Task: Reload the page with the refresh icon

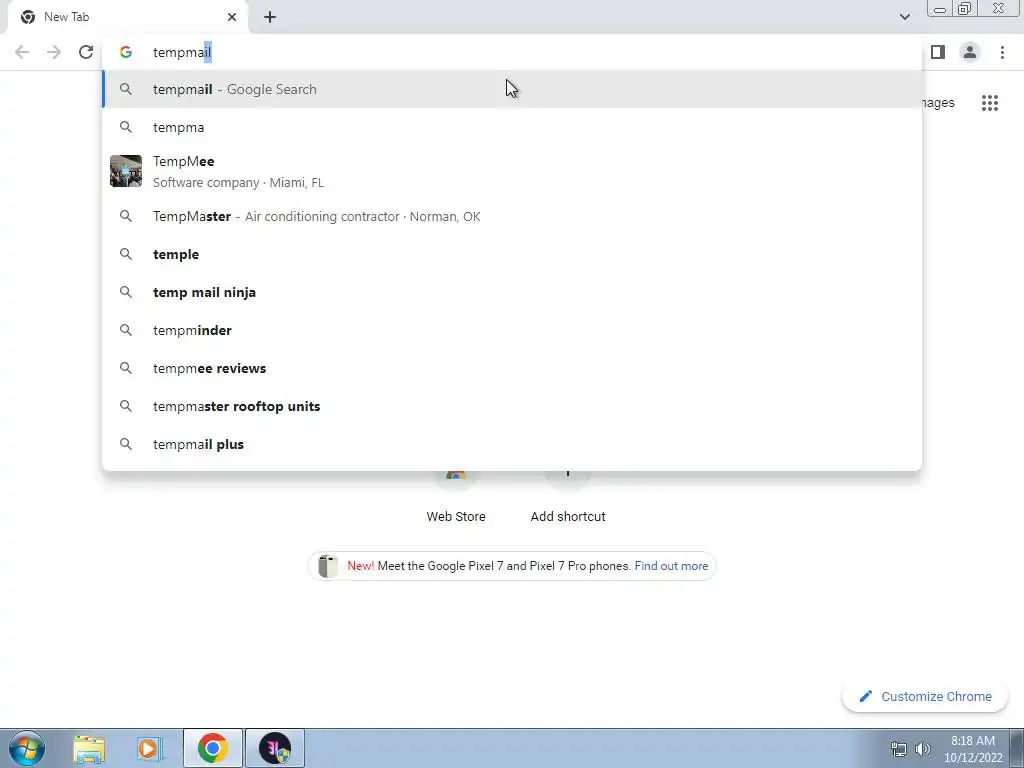Action: point(86,52)
